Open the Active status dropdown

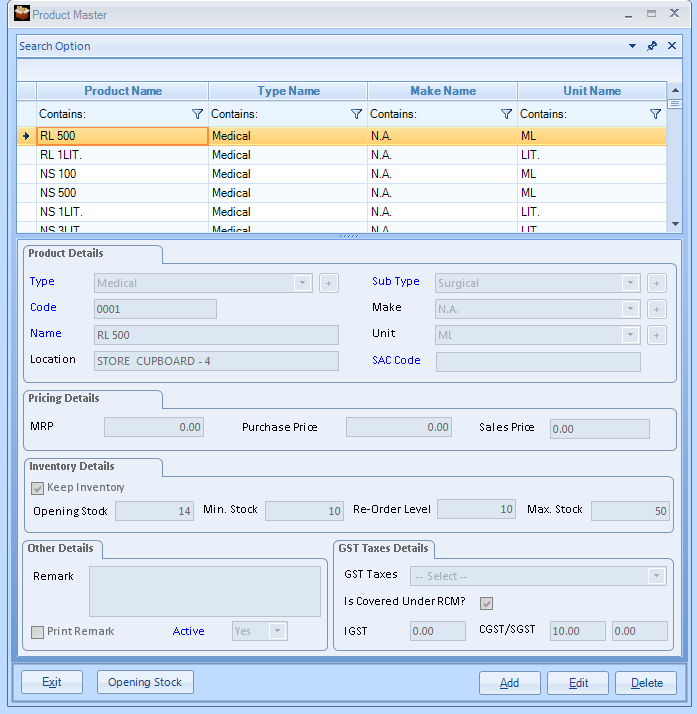[x=276, y=631]
